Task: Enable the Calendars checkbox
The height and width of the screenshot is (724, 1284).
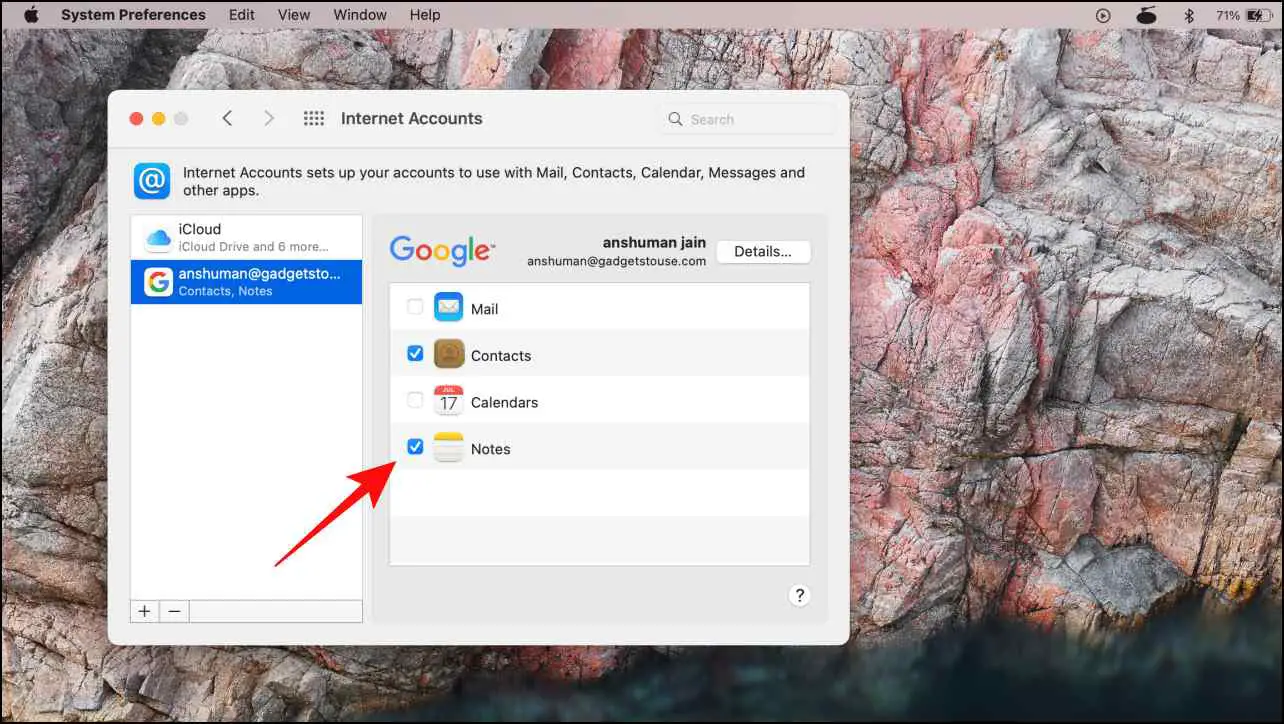Action: pos(415,400)
